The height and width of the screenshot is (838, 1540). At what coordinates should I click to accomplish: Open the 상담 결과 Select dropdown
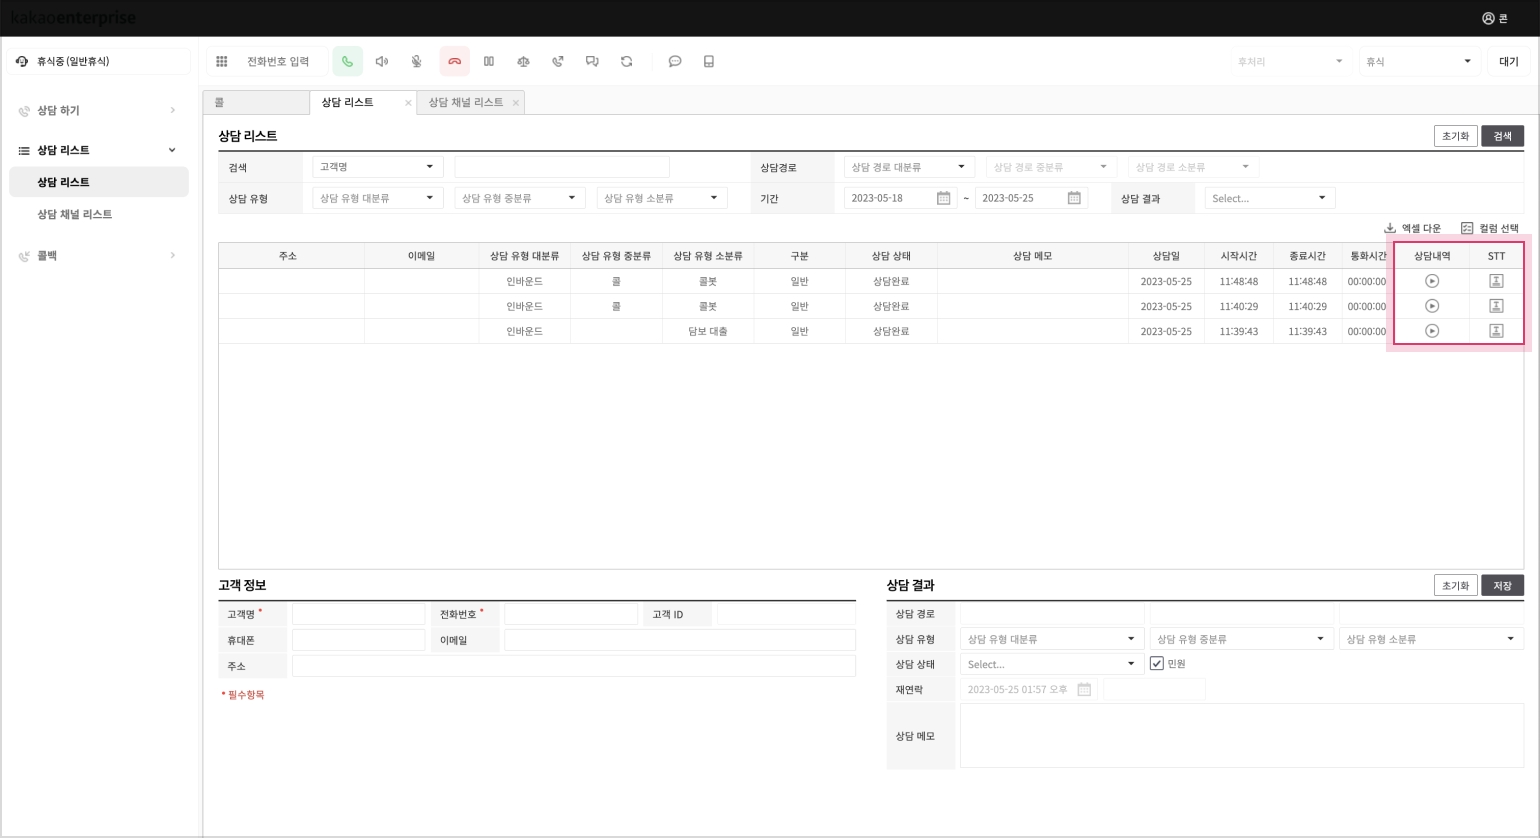coord(1269,198)
